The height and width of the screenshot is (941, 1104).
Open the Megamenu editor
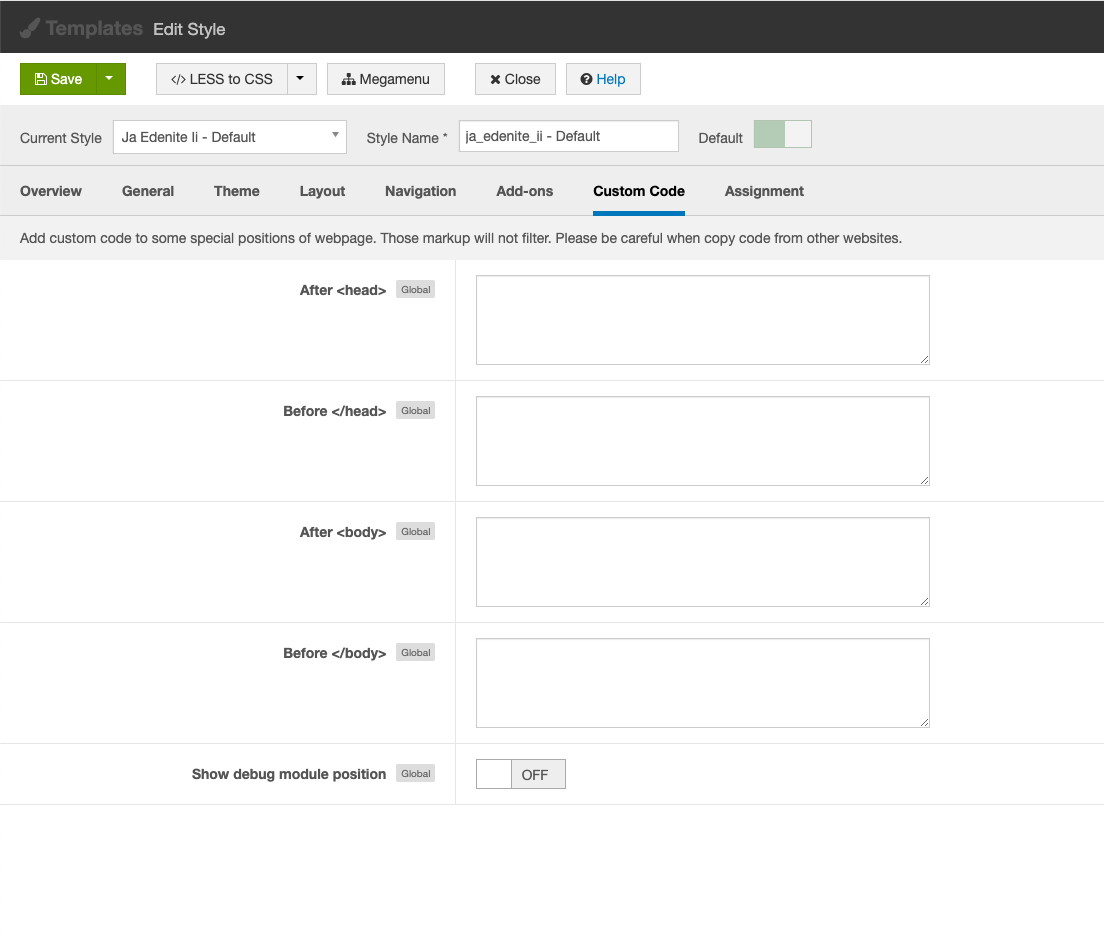(x=385, y=79)
